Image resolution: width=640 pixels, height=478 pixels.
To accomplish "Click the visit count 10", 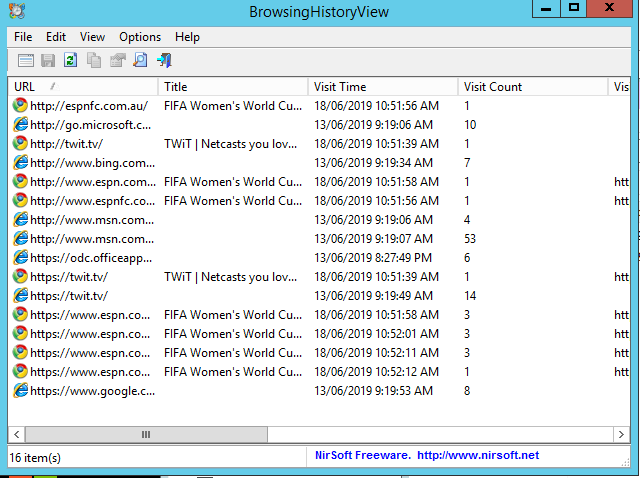I will tap(470, 125).
